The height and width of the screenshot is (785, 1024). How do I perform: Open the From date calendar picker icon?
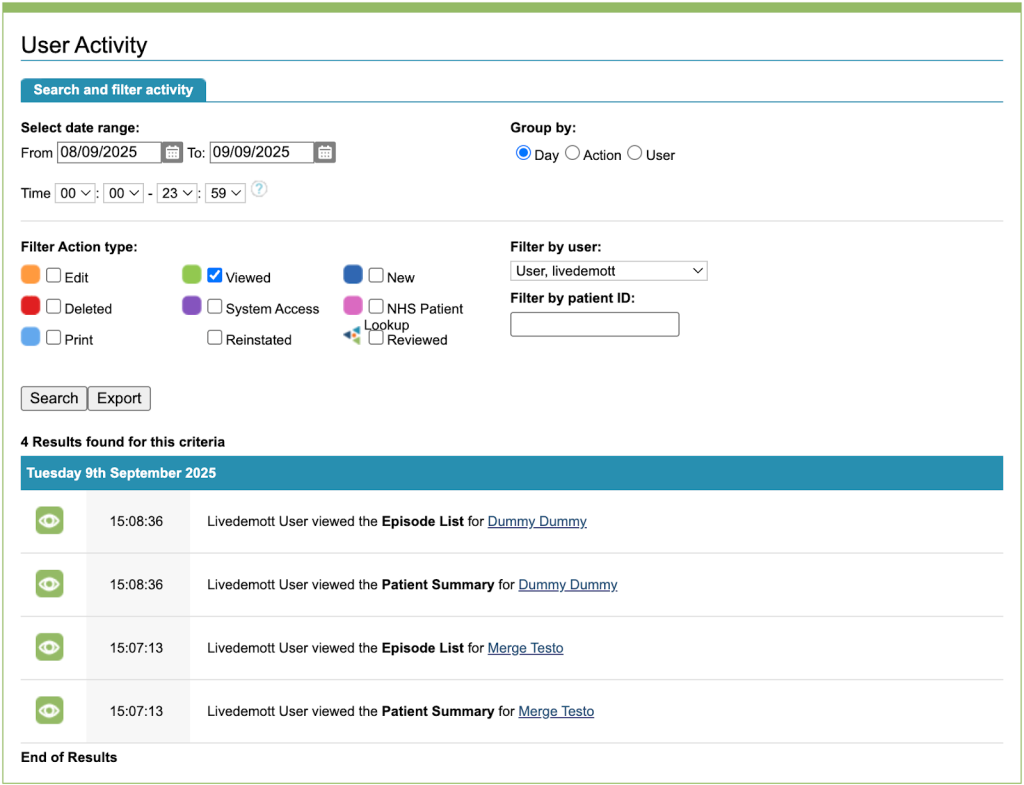click(172, 153)
